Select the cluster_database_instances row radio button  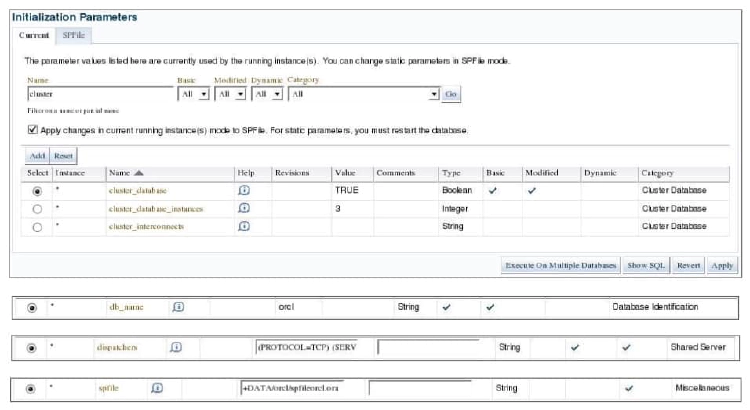(37, 209)
